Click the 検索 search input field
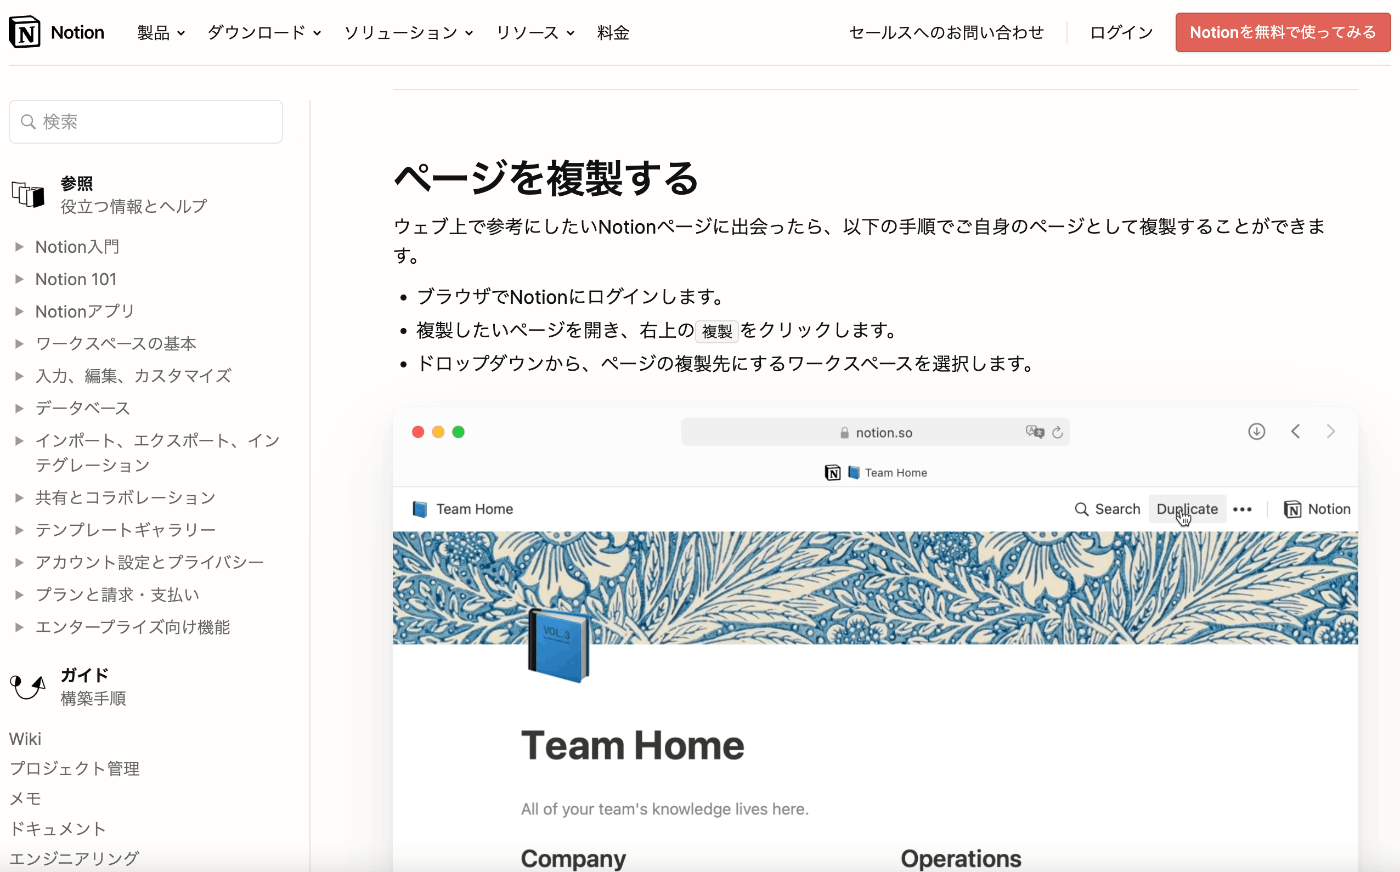 tap(146, 122)
